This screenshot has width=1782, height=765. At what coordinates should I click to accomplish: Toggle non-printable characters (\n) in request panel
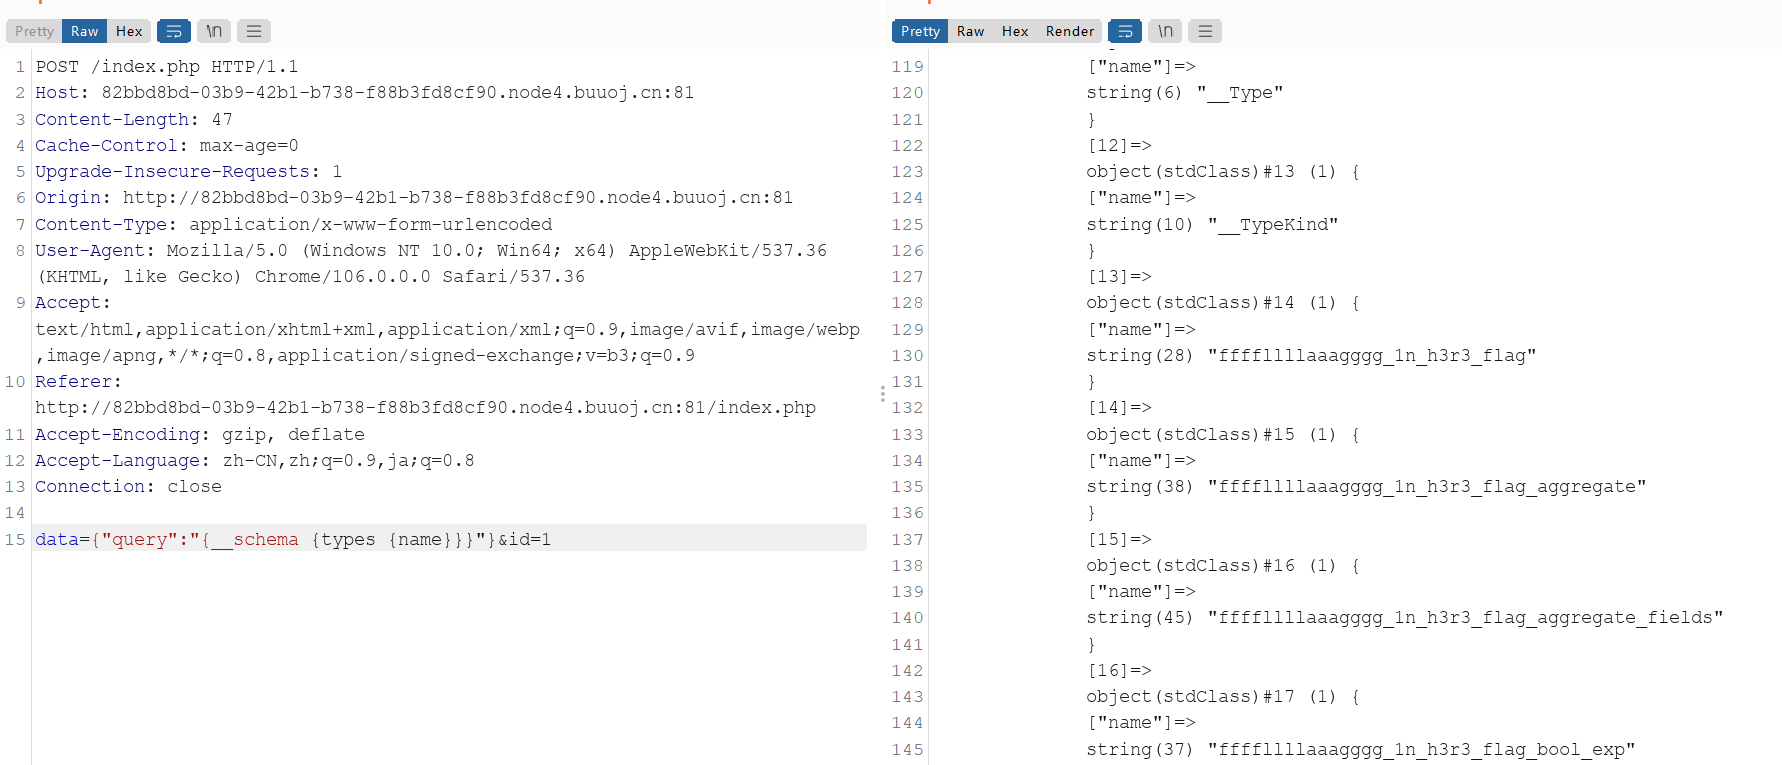(214, 31)
